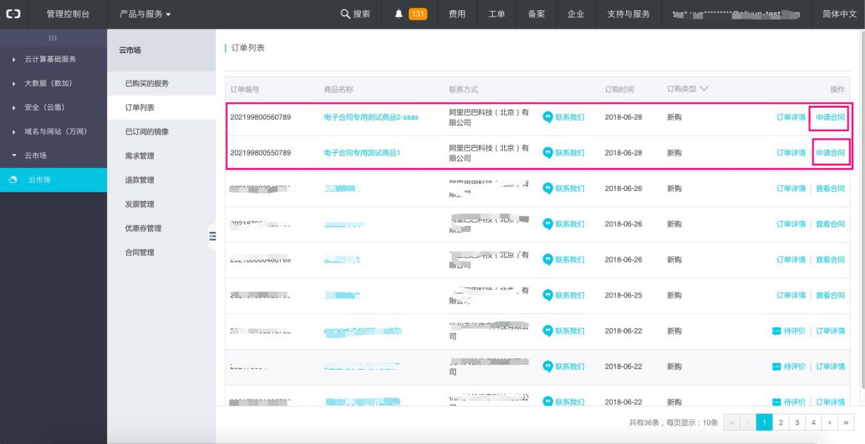Click 待评价 comment icon in first 2018-06-22 row
Viewport: 865px width, 444px height.
click(776, 331)
